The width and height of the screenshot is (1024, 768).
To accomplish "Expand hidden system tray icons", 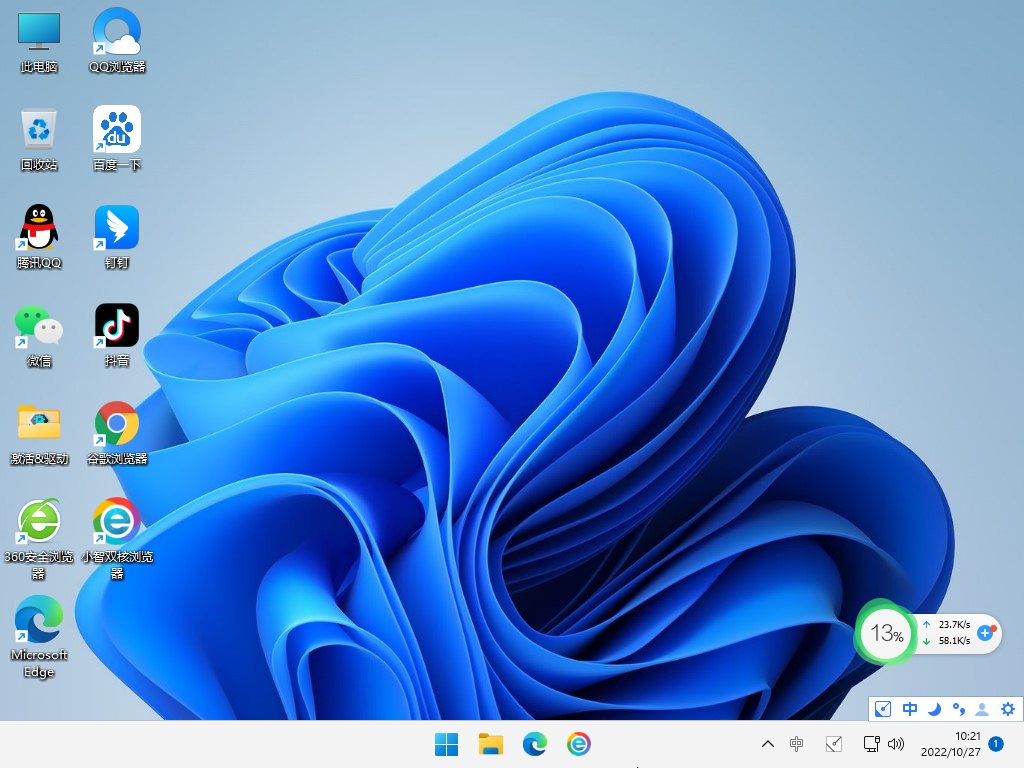I will pyautogui.click(x=767, y=744).
